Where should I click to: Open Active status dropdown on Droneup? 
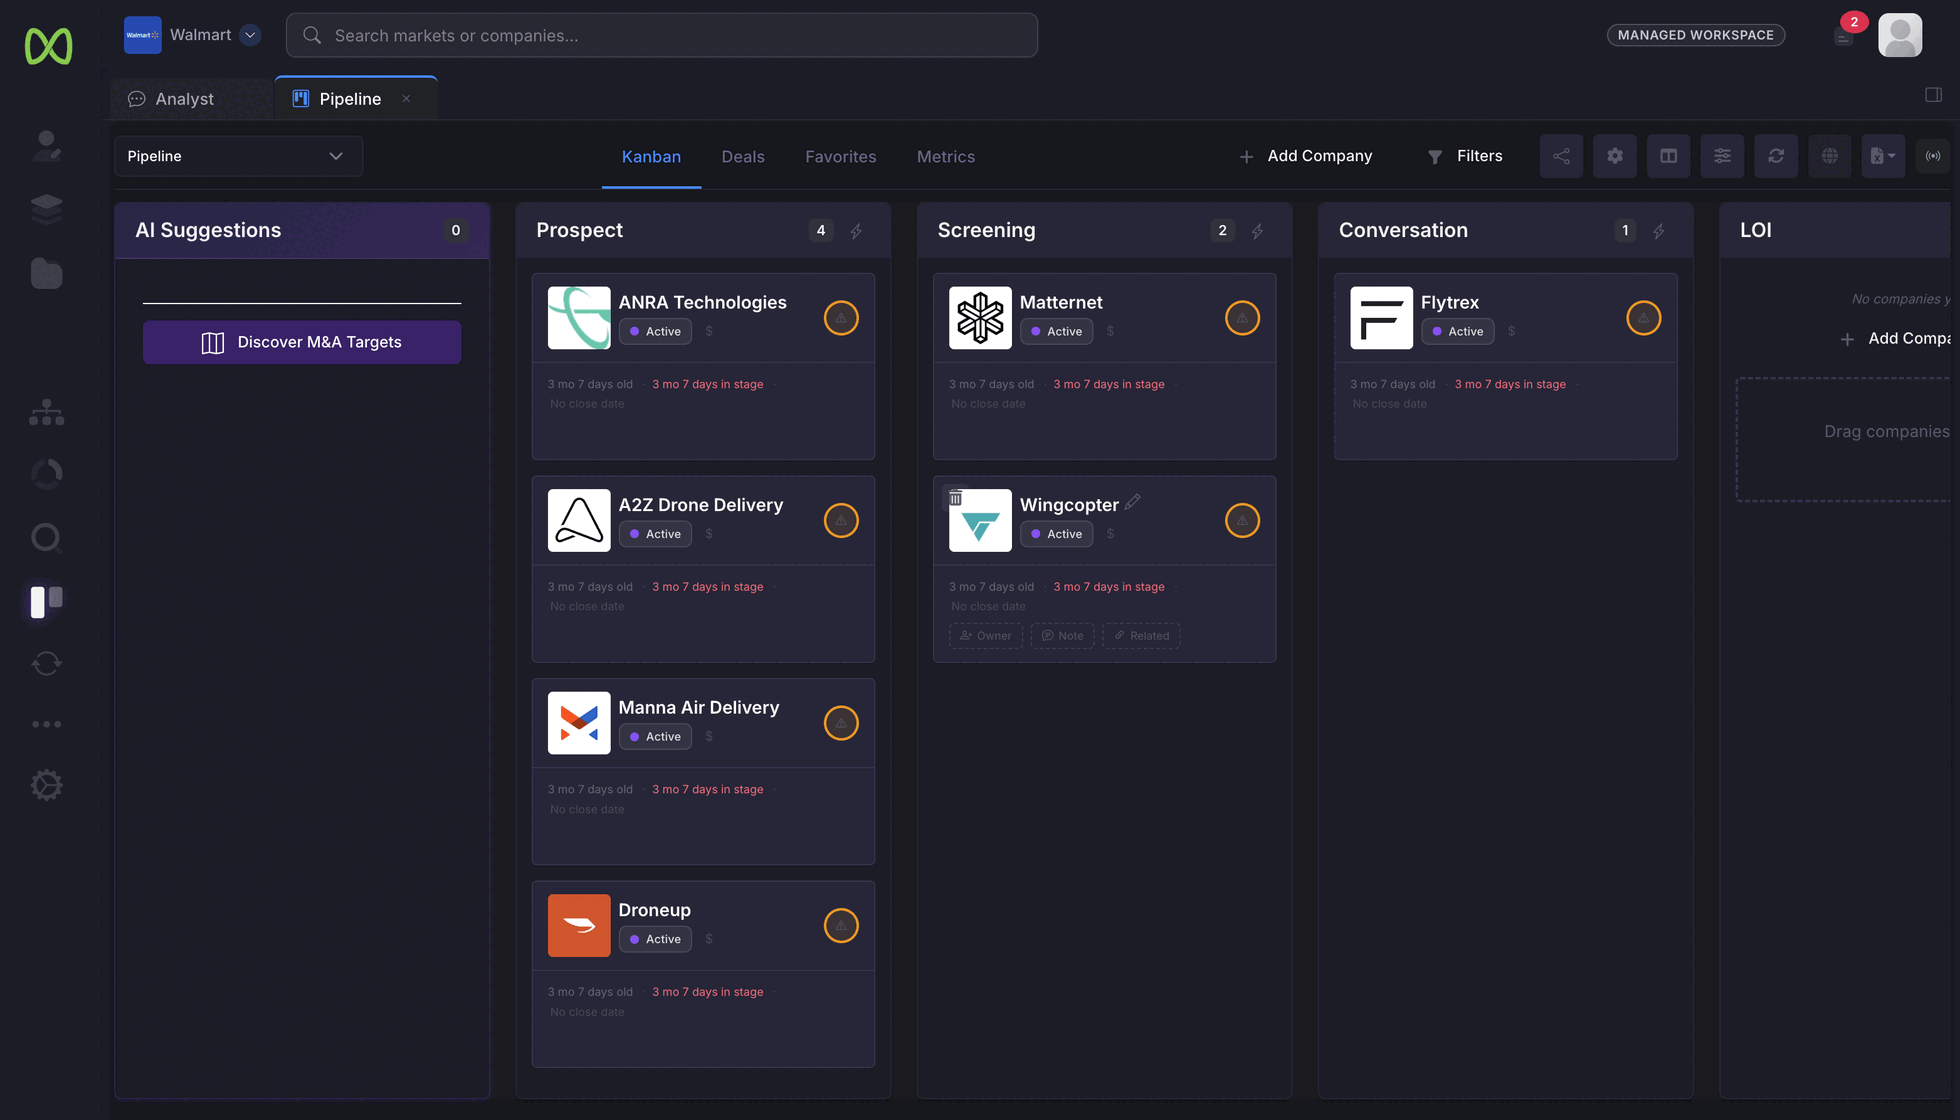(655, 939)
